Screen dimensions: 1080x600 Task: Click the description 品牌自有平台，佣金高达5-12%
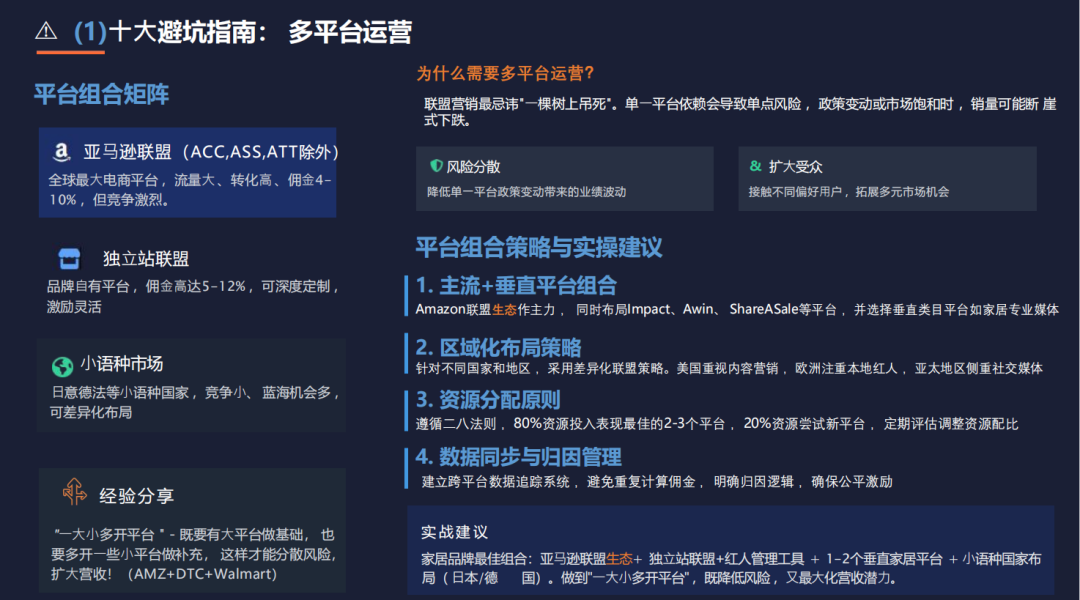click(146, 286)
